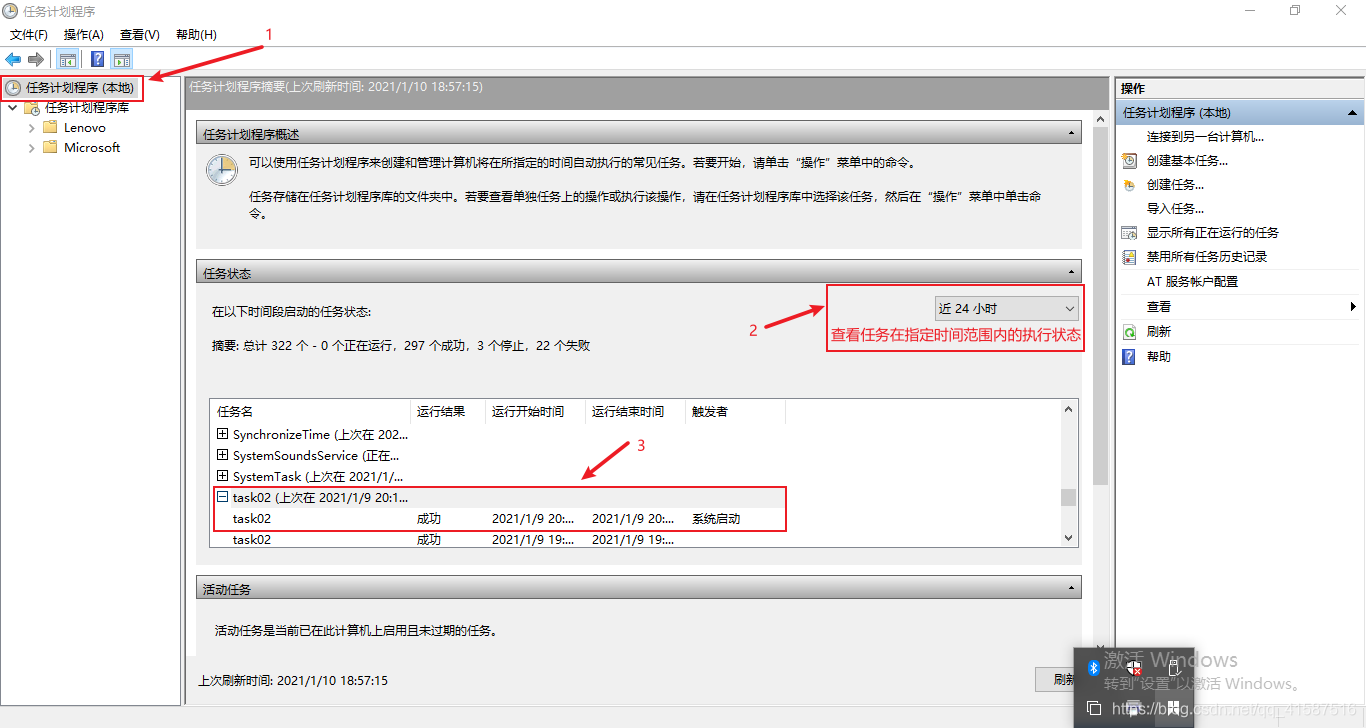The width and height of the screenshot is (1366, 728).
Task: Toggle the console tree show/hide toolbar icon
Action: click(68, 59)
